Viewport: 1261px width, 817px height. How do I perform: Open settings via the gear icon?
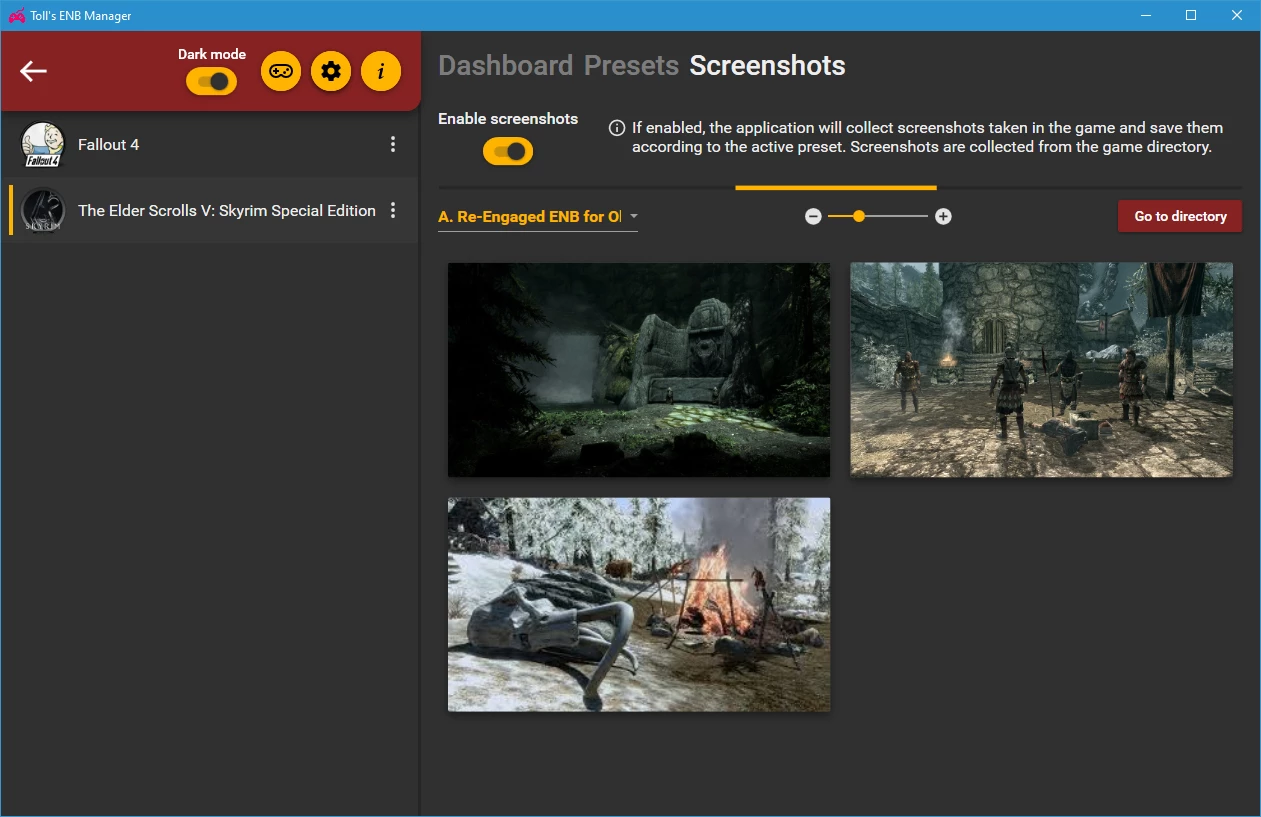tap(331, 71)
